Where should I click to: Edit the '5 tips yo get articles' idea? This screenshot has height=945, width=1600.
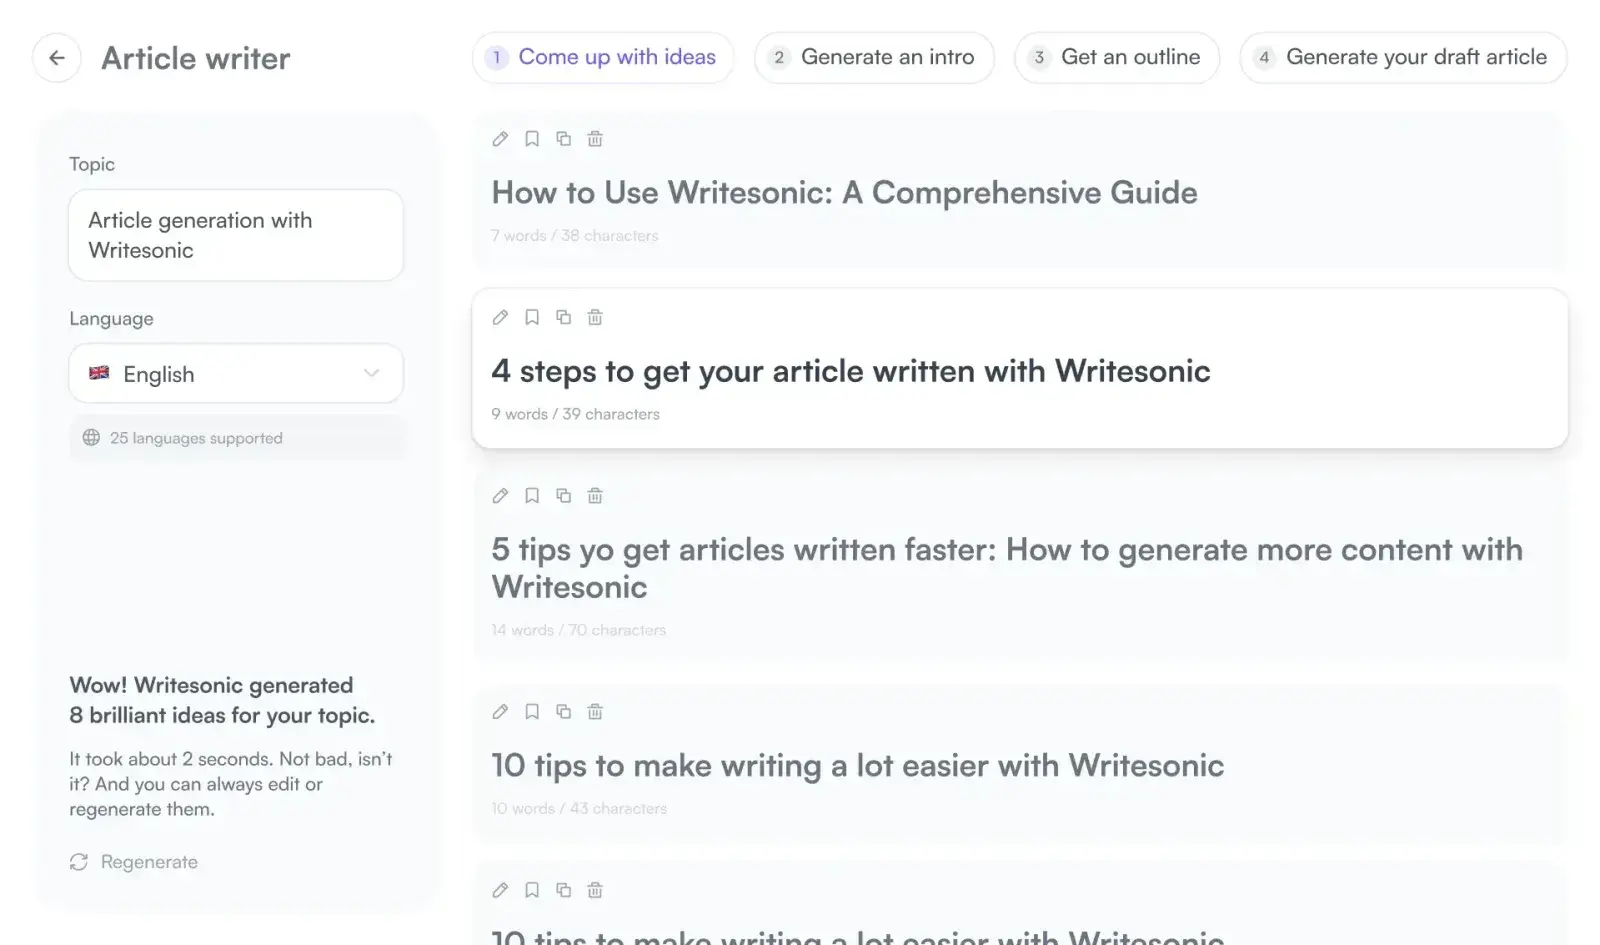tap(500, 496)
